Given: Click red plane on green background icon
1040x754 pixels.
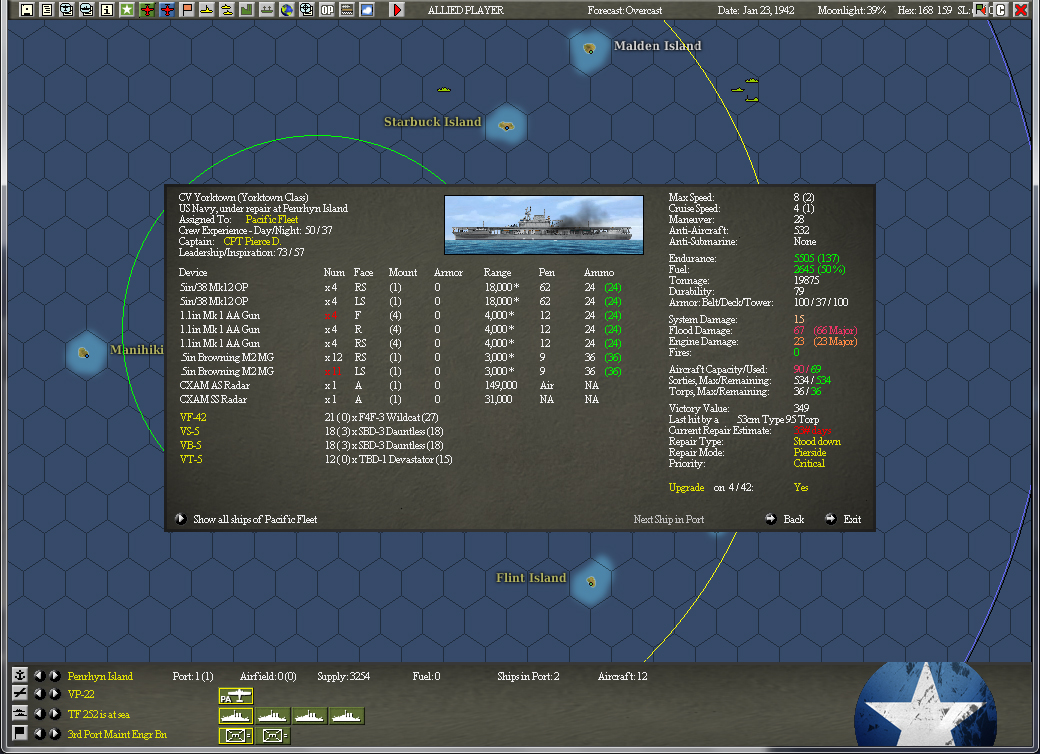Looking at the screenshot, I should 147,10.
